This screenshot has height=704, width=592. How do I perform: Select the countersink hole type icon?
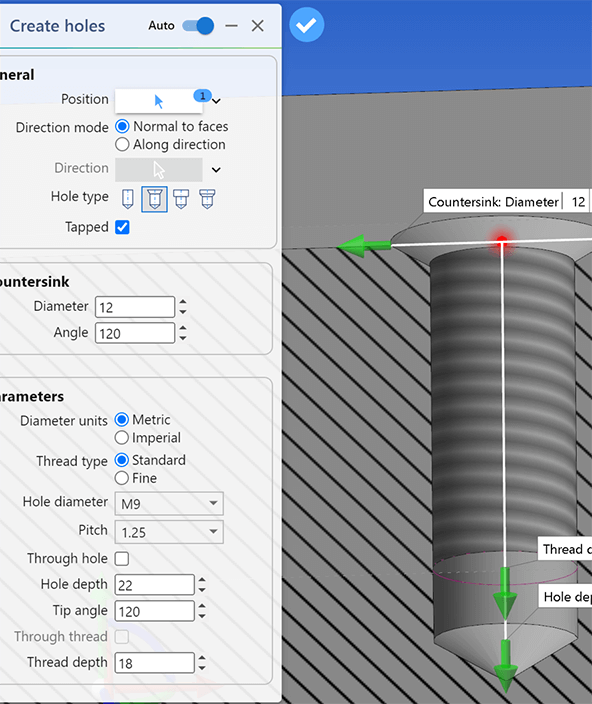pyautogui.click(x=154, y=199)
